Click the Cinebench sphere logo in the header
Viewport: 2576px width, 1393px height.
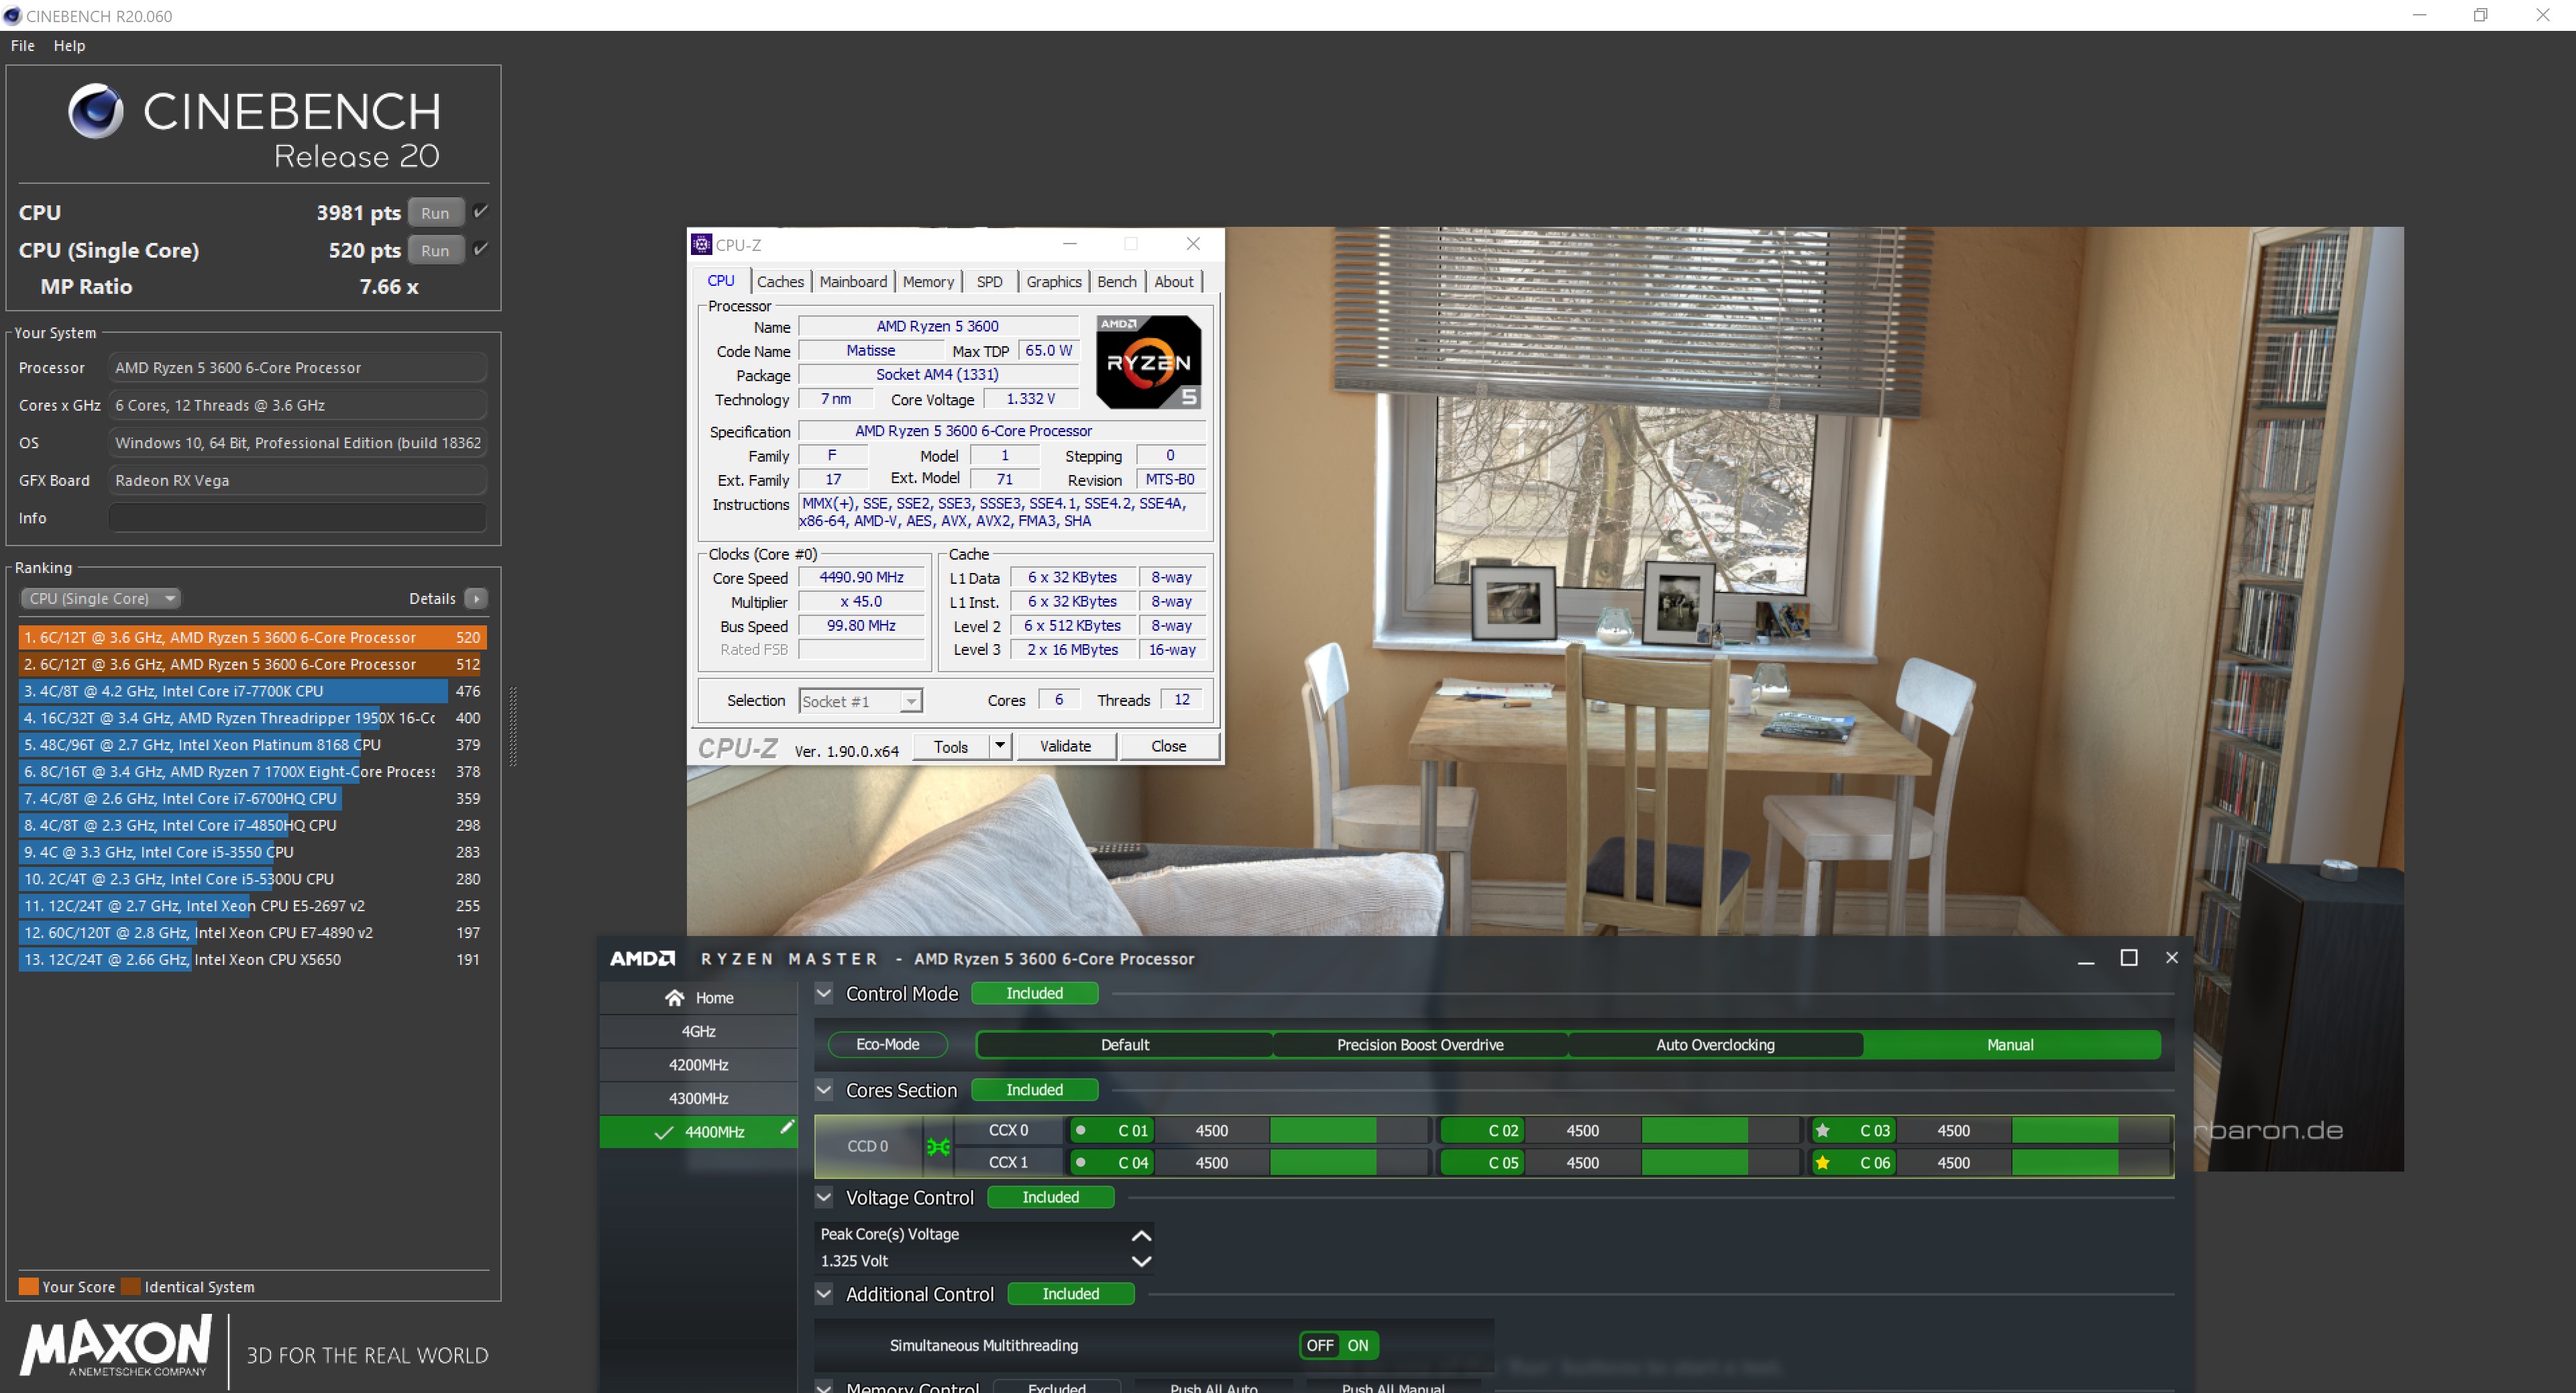pos(96,111)
